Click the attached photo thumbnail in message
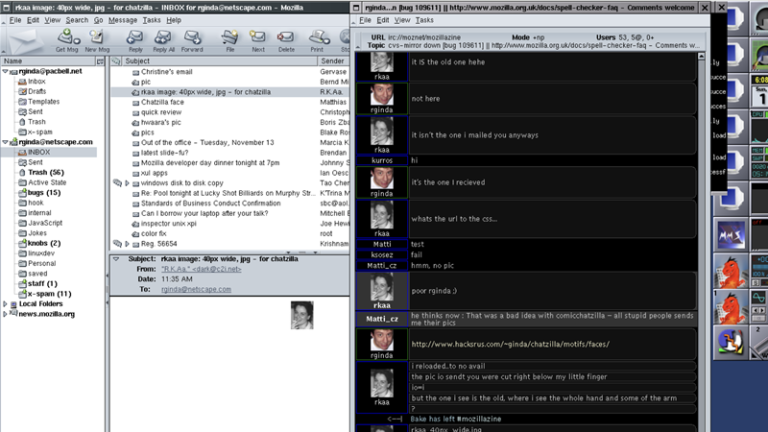 click(x=301, y=314)
